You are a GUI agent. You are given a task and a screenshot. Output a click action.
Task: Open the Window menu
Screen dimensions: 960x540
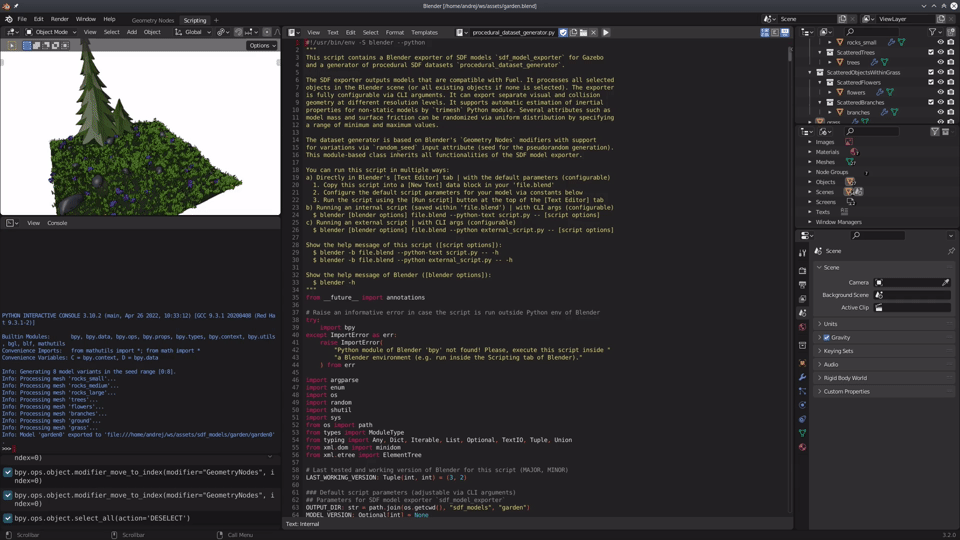point(86,19)
